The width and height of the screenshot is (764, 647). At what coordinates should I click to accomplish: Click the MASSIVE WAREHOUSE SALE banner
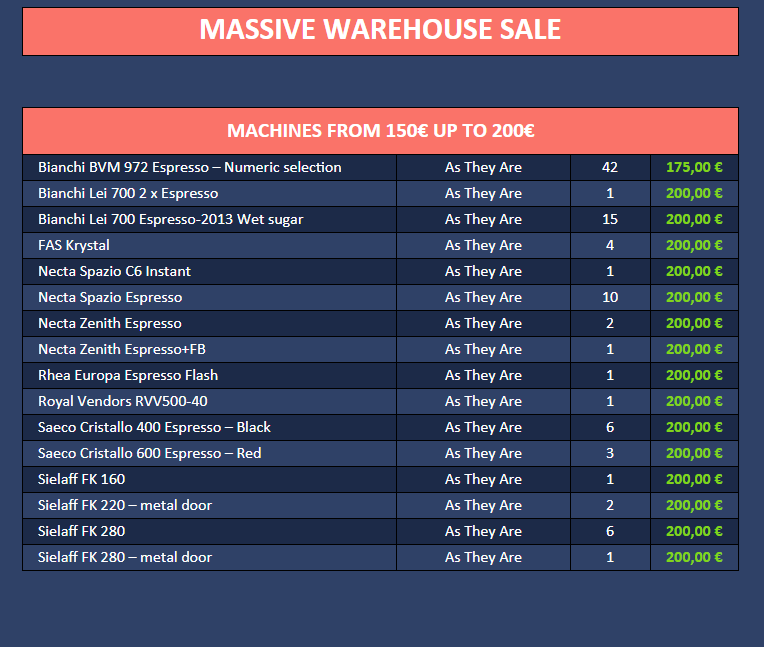(x=380, y=30)
